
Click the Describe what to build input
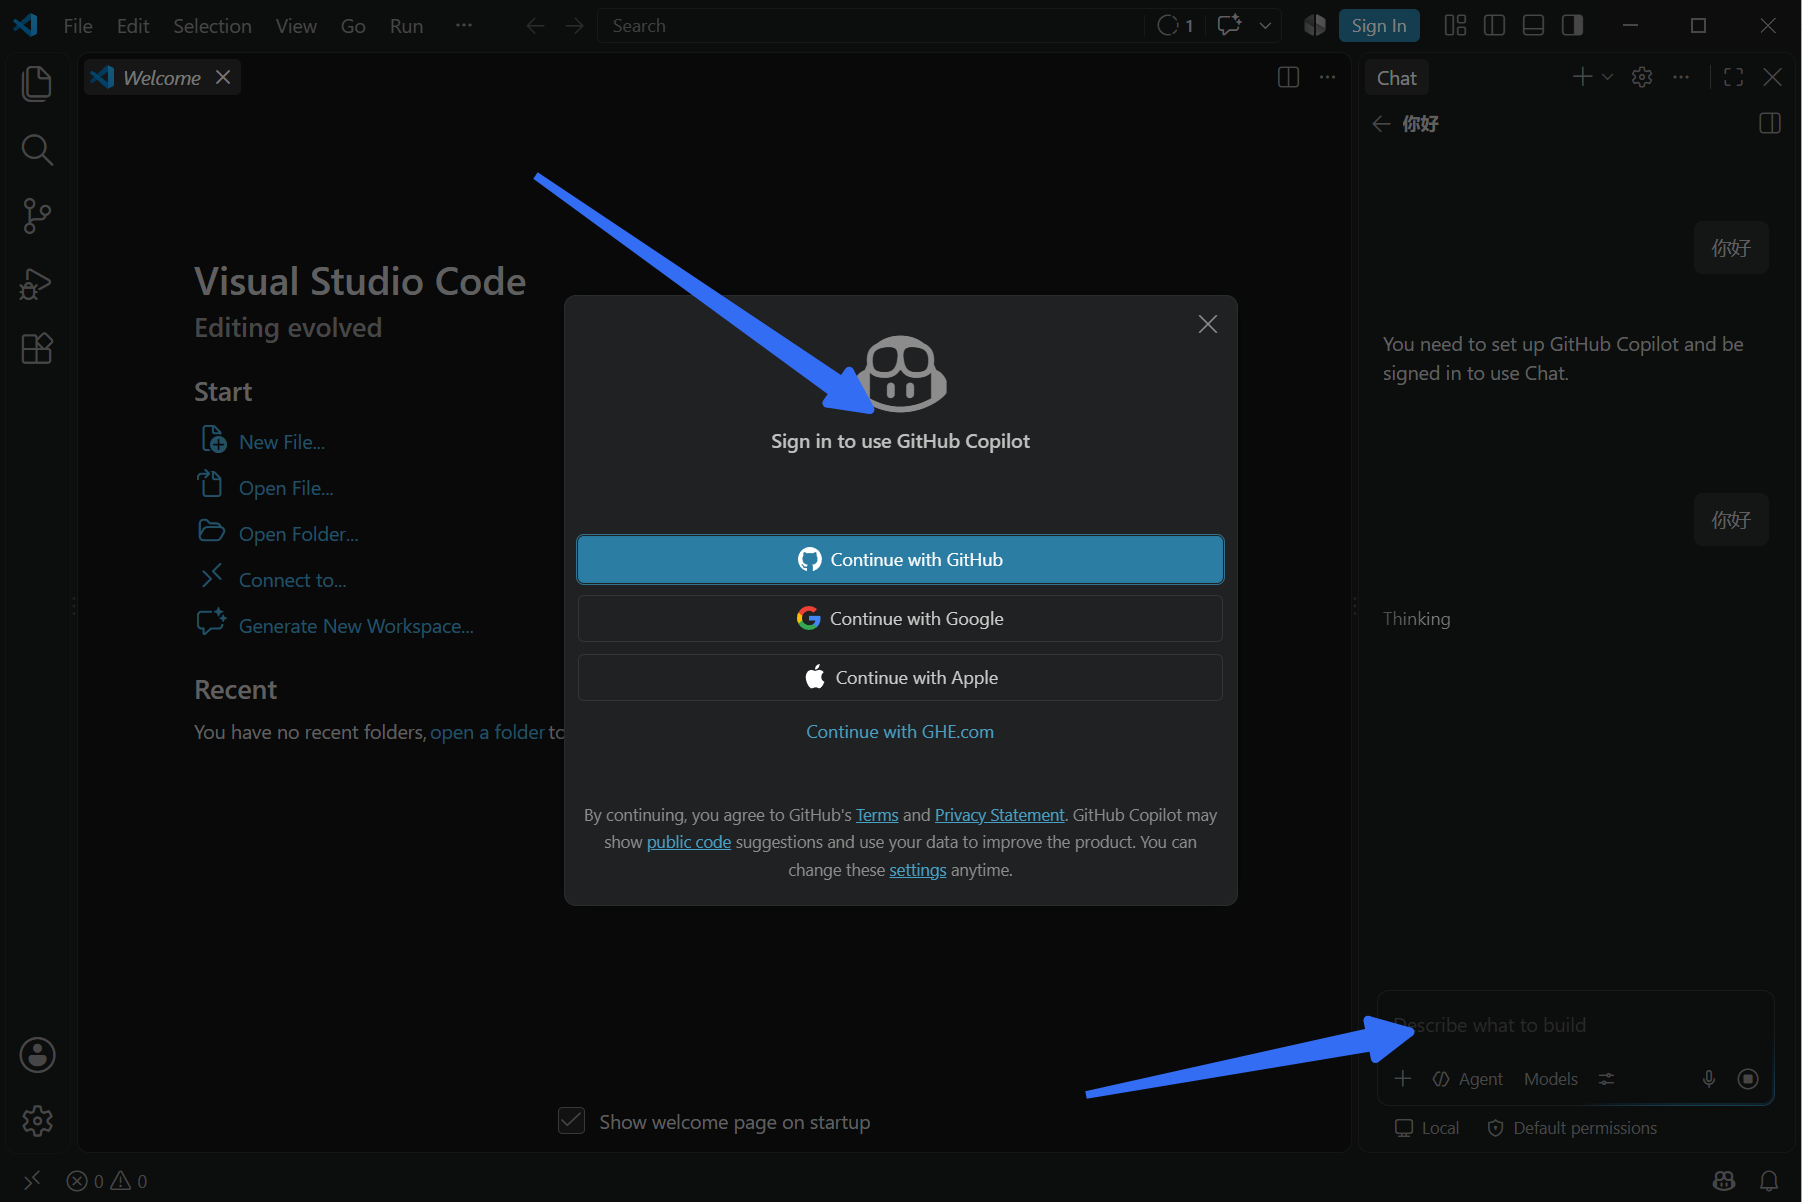point(1575,1025)
